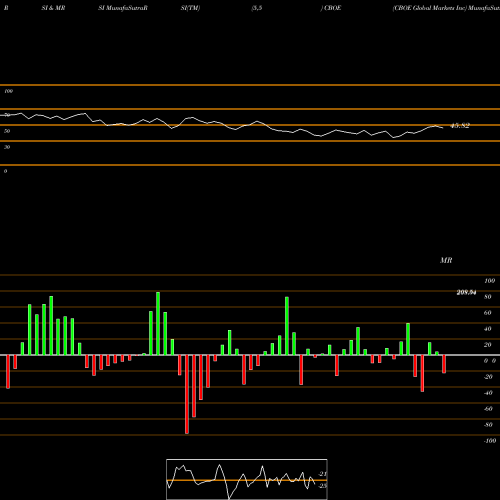Click the '0 0' zero-line axis label
The width and height of the screenshot is (500, 500).
[490, 361]
